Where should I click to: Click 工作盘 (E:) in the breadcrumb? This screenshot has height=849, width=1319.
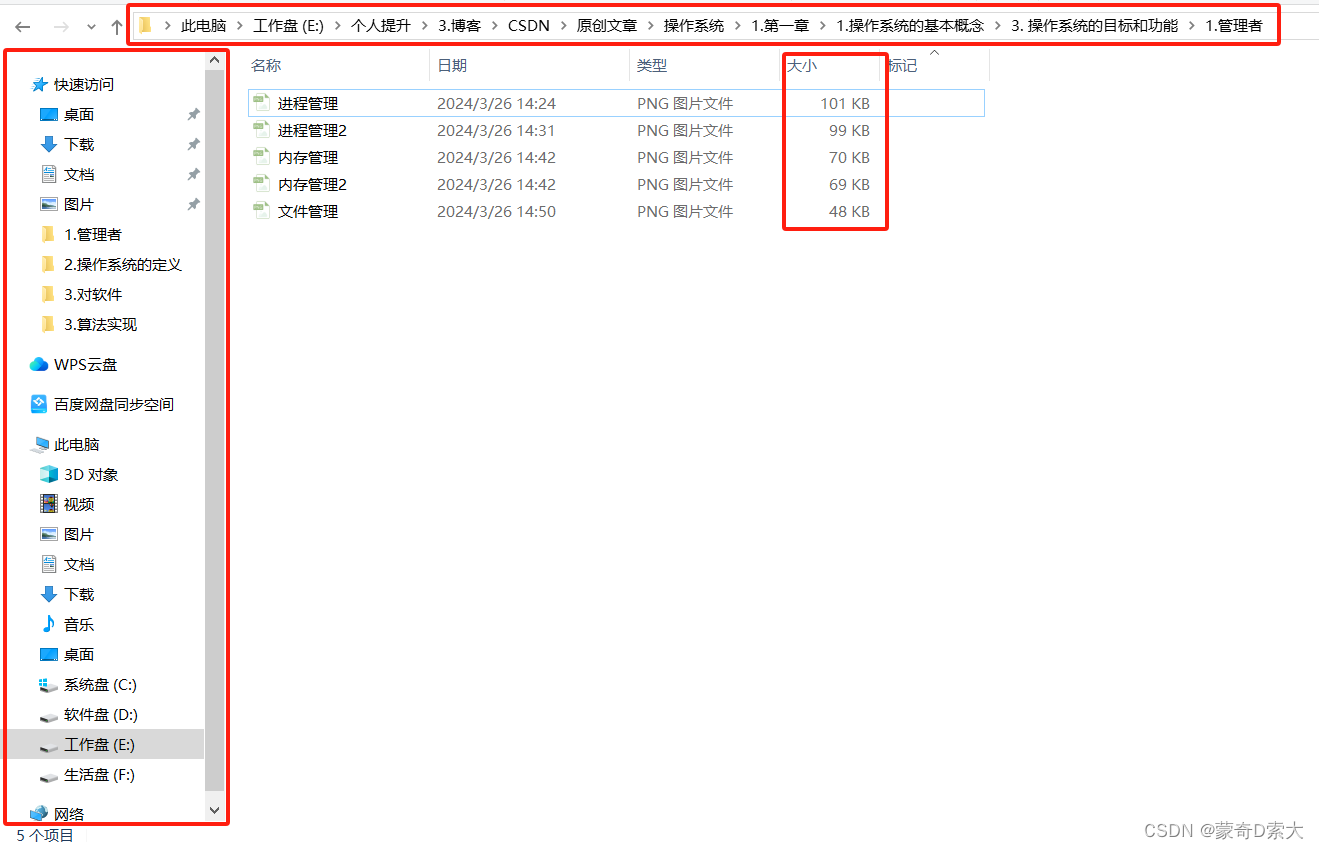(x=288, y=26)
